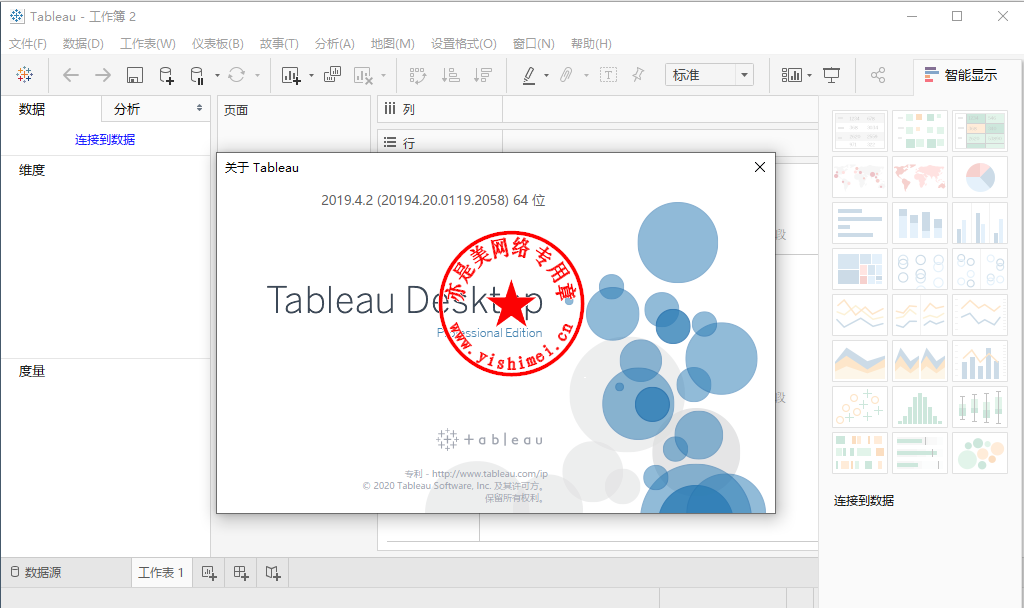The height and width of the screenshot is (608, 1024).
Task: Duplicate the current sheet
Action: click(332, 74)
